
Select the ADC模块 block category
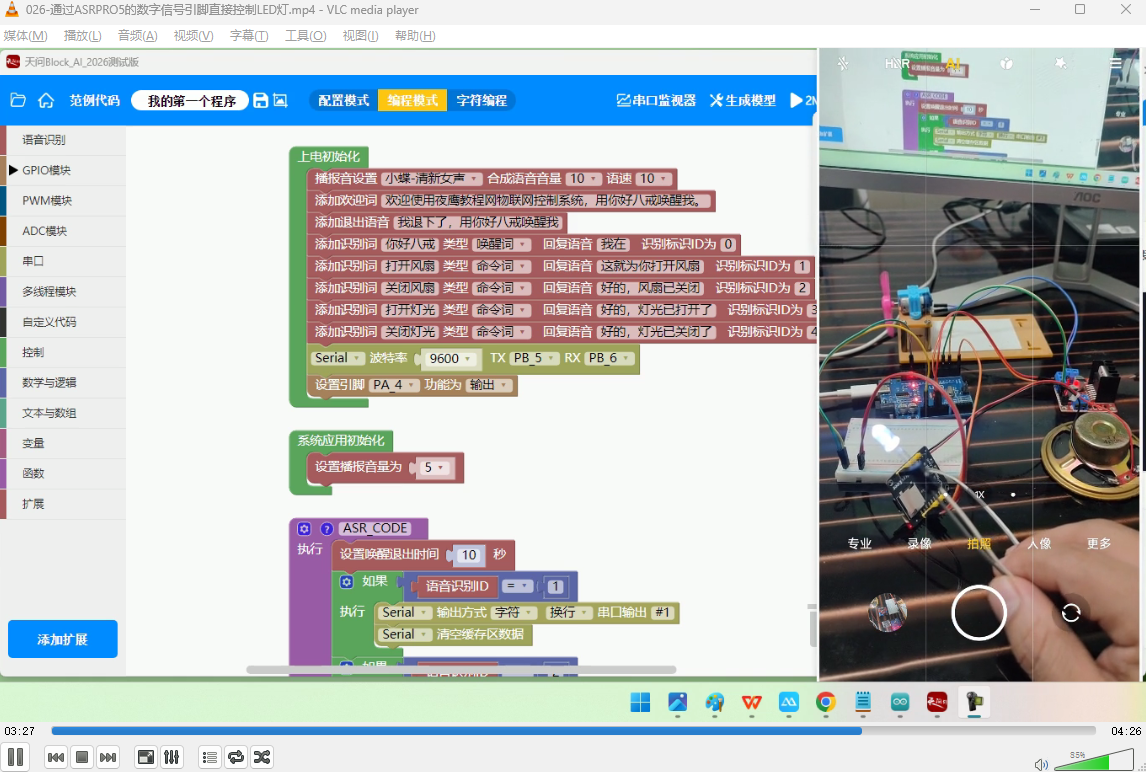[63, 230]
